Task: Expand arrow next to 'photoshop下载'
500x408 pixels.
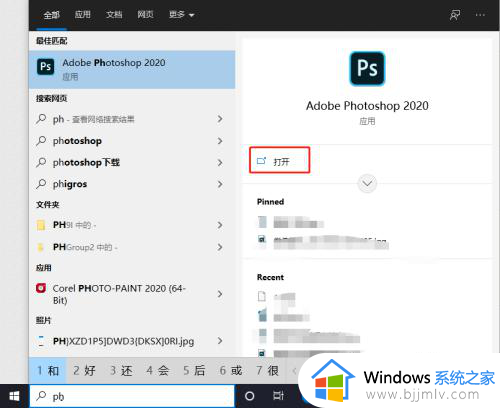Action: [220, 162]
